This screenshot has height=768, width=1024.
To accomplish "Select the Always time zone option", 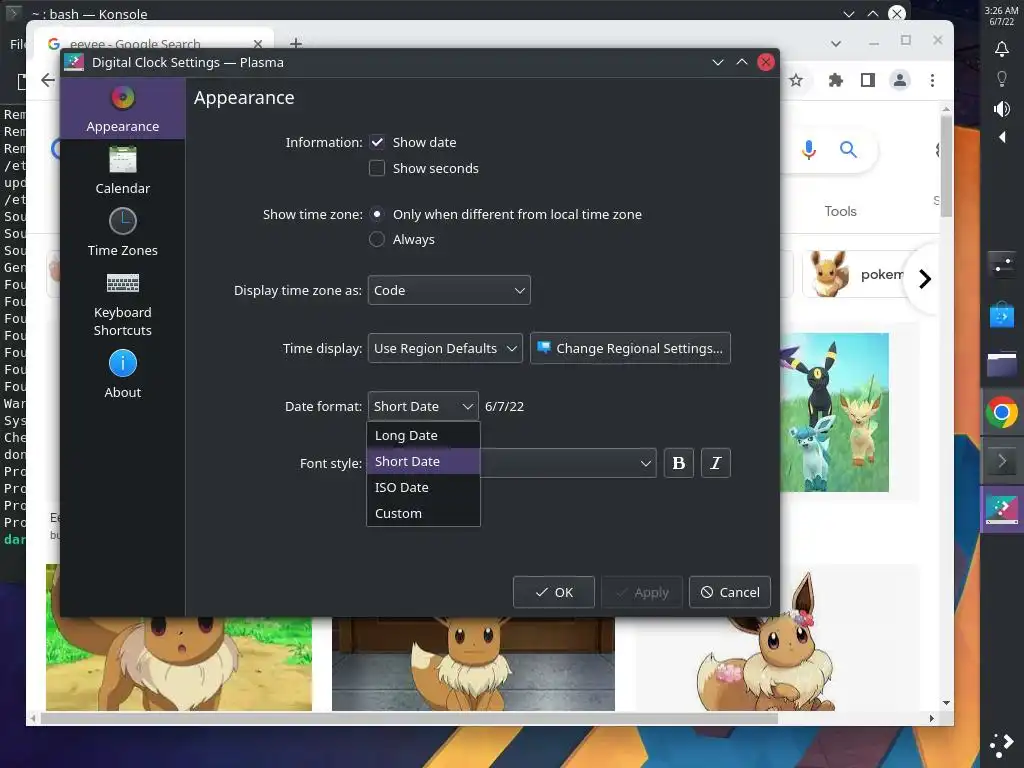I will pos(377,240).
